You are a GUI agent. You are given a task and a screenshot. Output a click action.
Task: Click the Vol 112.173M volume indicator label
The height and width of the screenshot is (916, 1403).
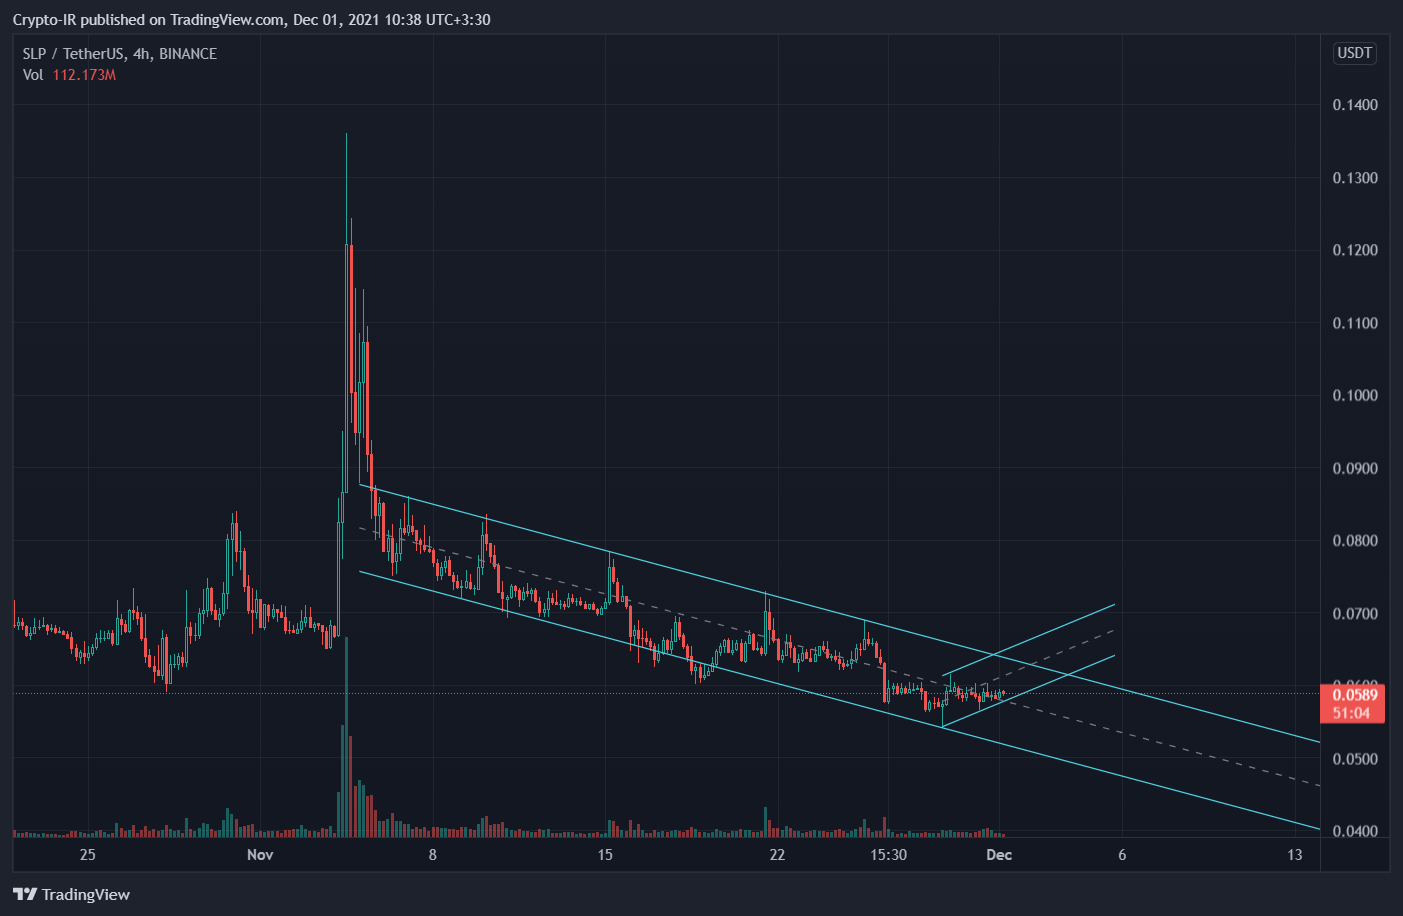tap(69, 75)
